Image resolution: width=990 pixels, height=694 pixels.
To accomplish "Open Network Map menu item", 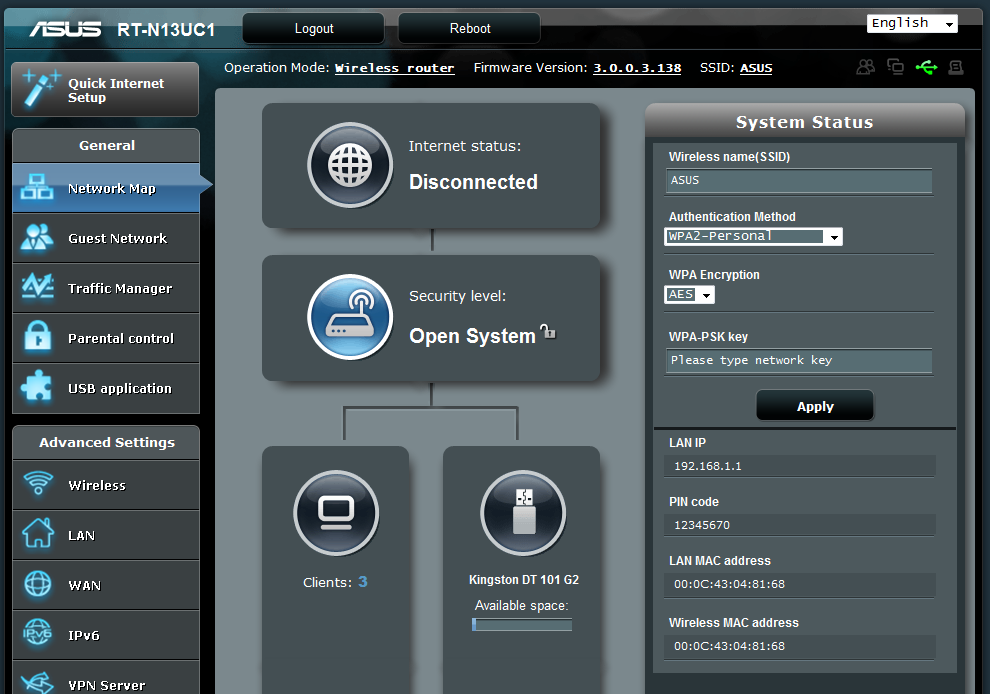I will click(106, 188).
